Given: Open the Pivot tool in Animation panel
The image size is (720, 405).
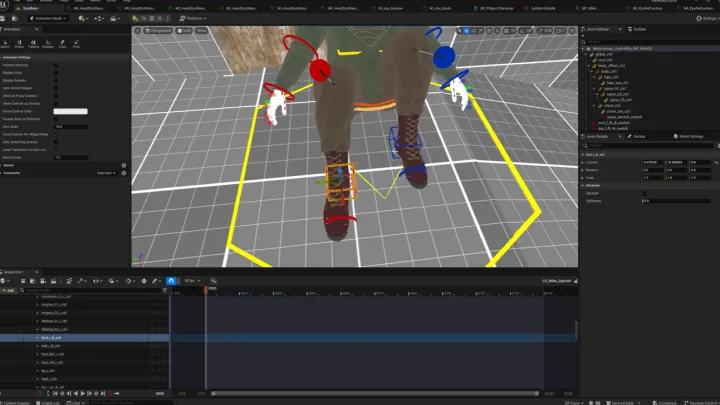Looking at the screenshot, I should tap(76, 44).
